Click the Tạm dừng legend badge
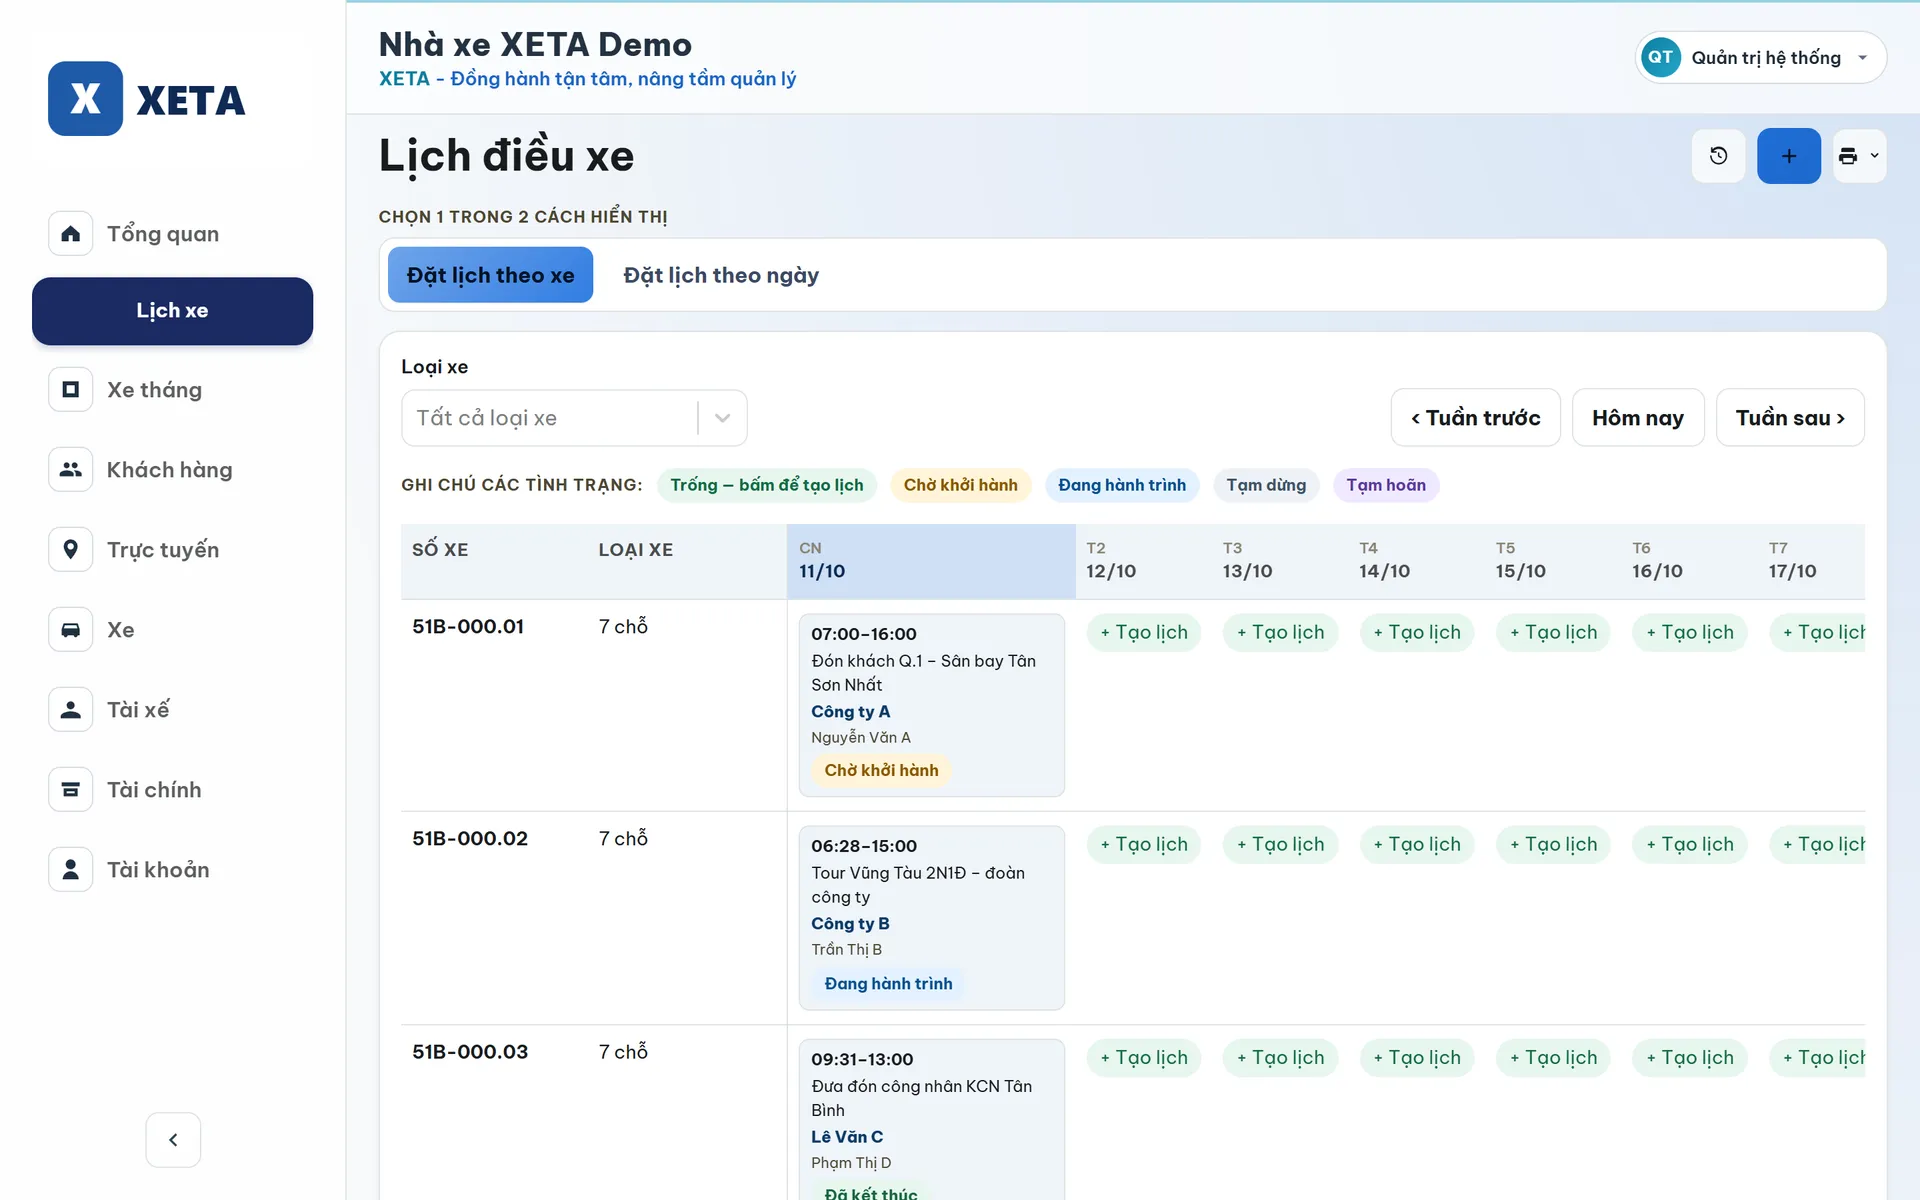Viewport: 1920px width, 1200px height. pyautogui.click(x=1266, y=485)
